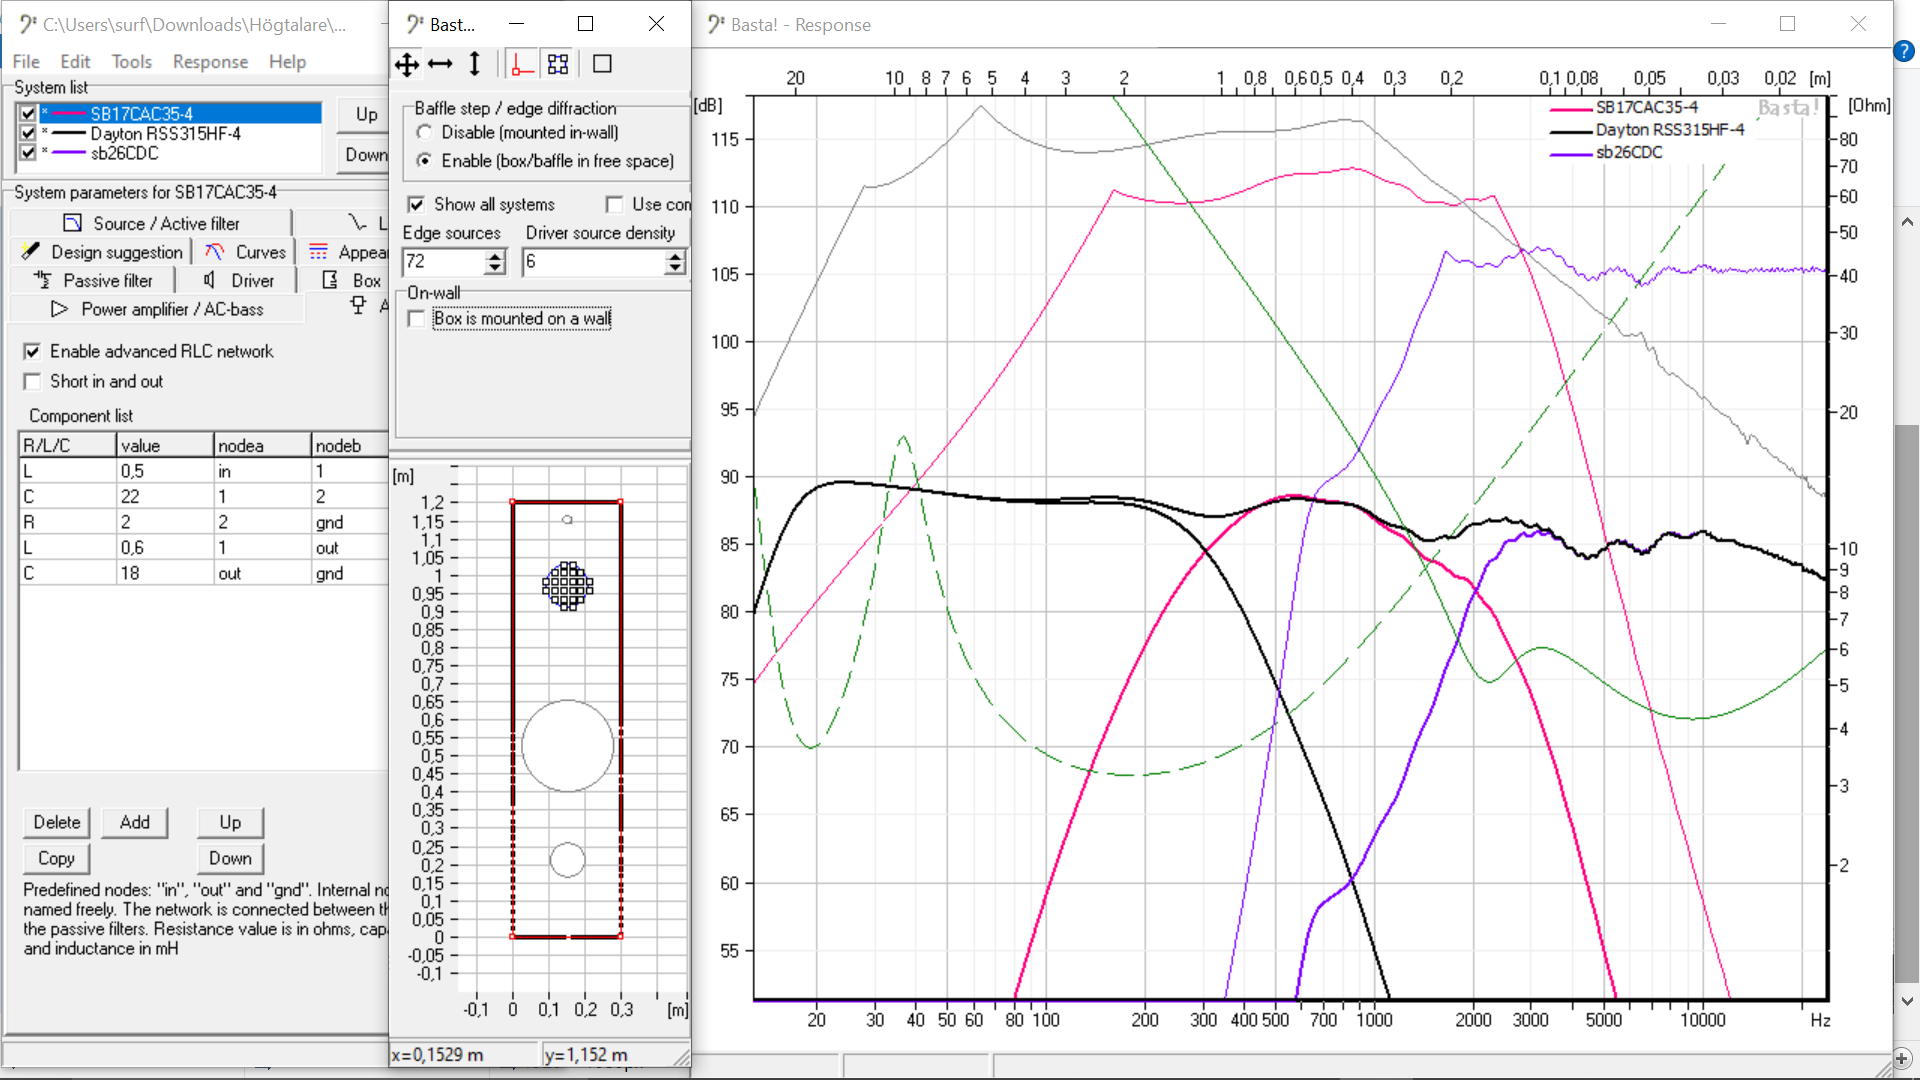Click the rectangle/baffle shape icon
This screenshot has height=1080, width=1920.
coord(601,63)
